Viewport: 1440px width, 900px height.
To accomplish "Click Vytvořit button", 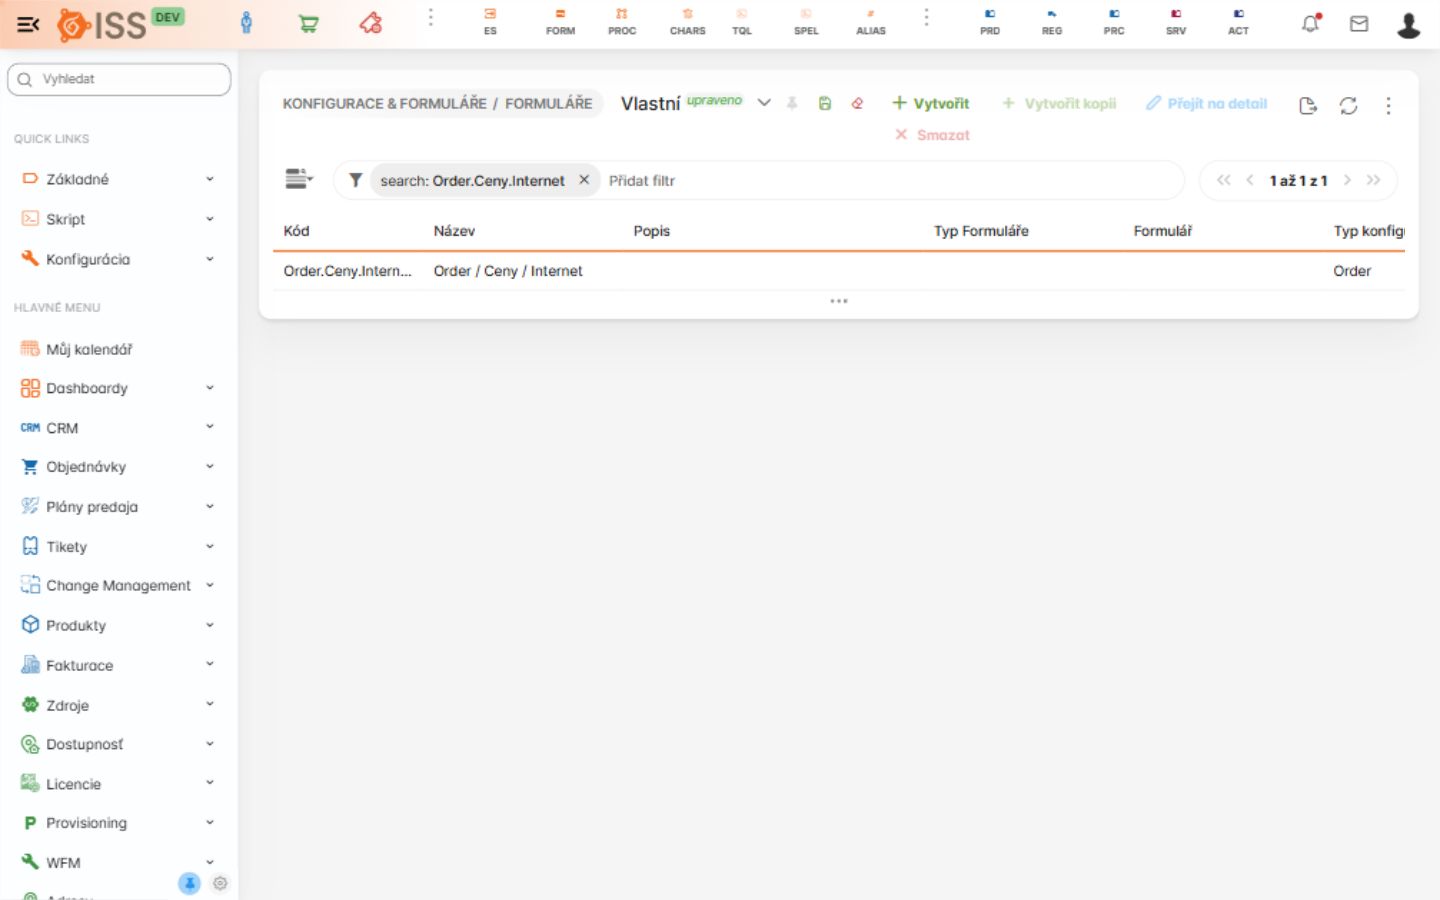I will coord(930,103).
